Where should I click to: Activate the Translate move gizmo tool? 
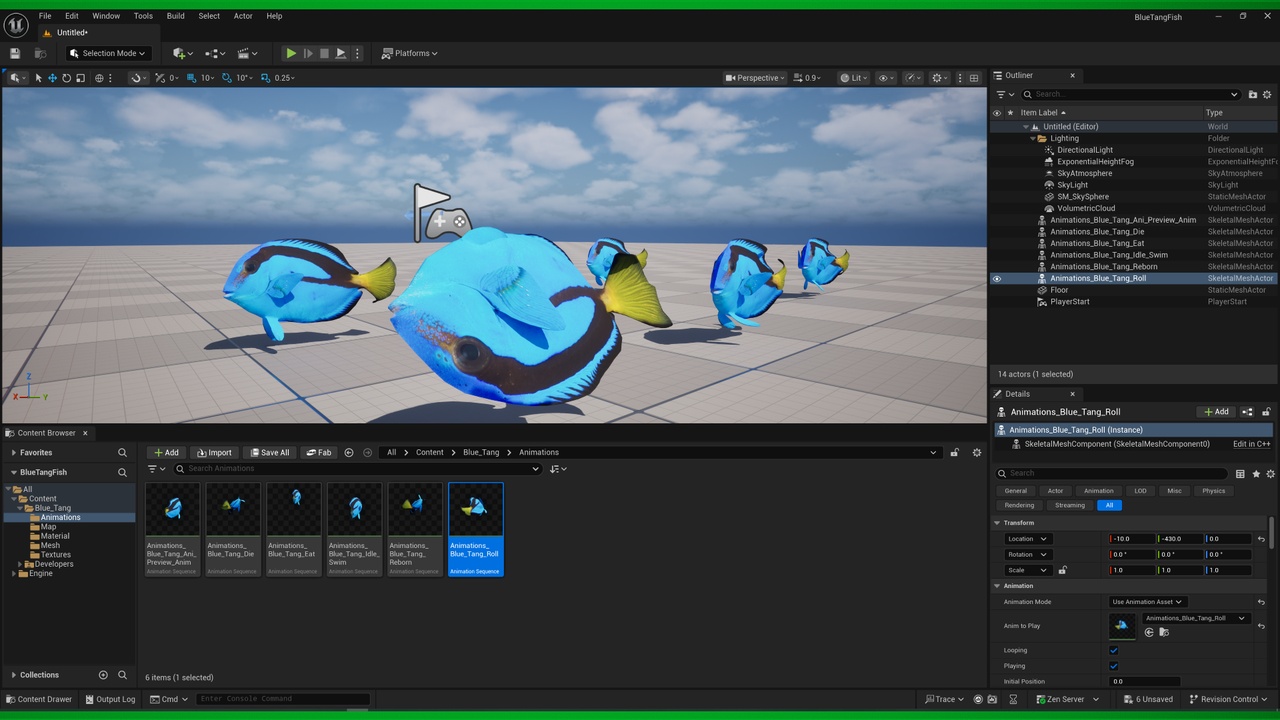pos(53,78)
